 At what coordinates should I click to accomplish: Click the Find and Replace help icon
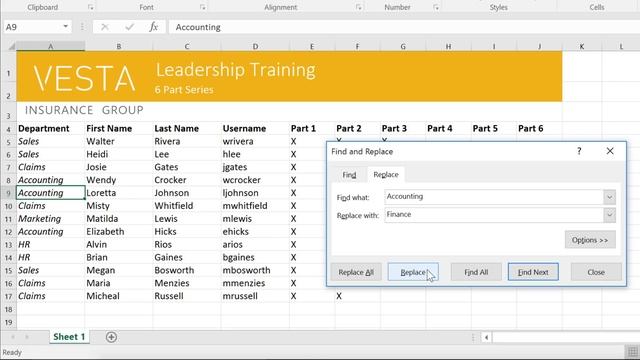tap(579, 151)
